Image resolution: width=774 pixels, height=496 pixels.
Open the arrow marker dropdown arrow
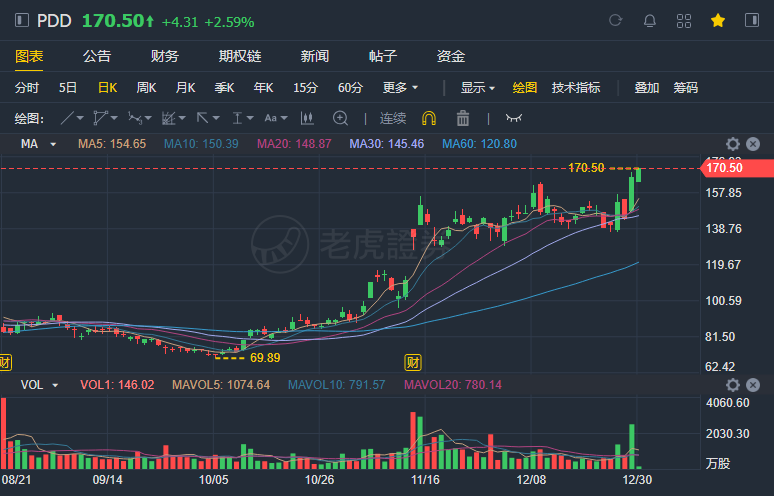point(216,118)
